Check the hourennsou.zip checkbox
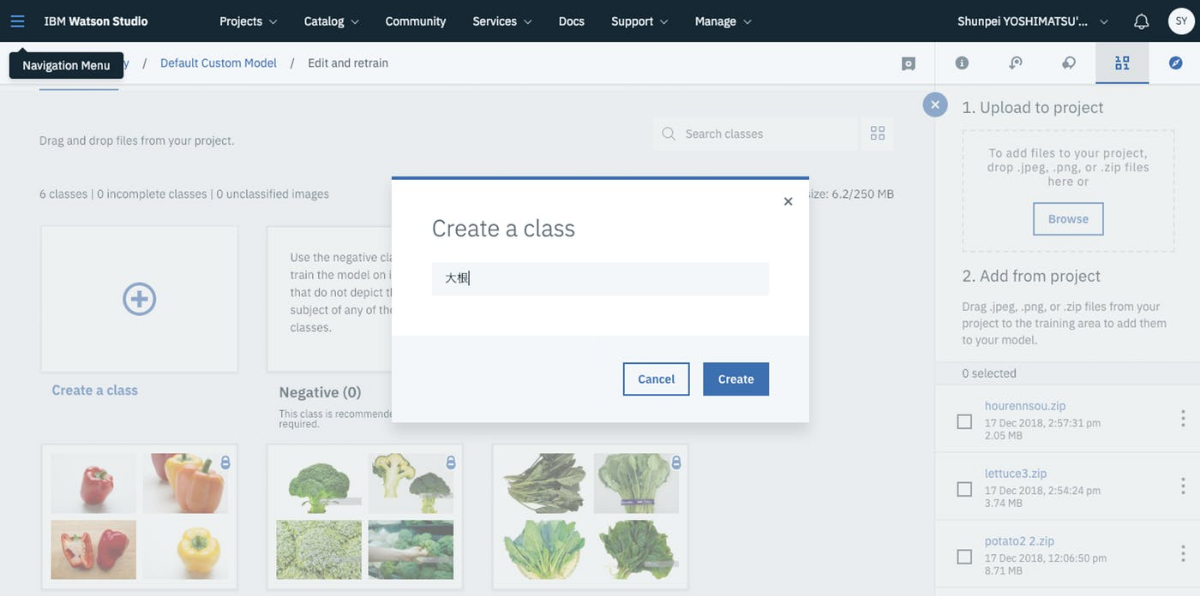1200x596 pixels. (964, 421)
